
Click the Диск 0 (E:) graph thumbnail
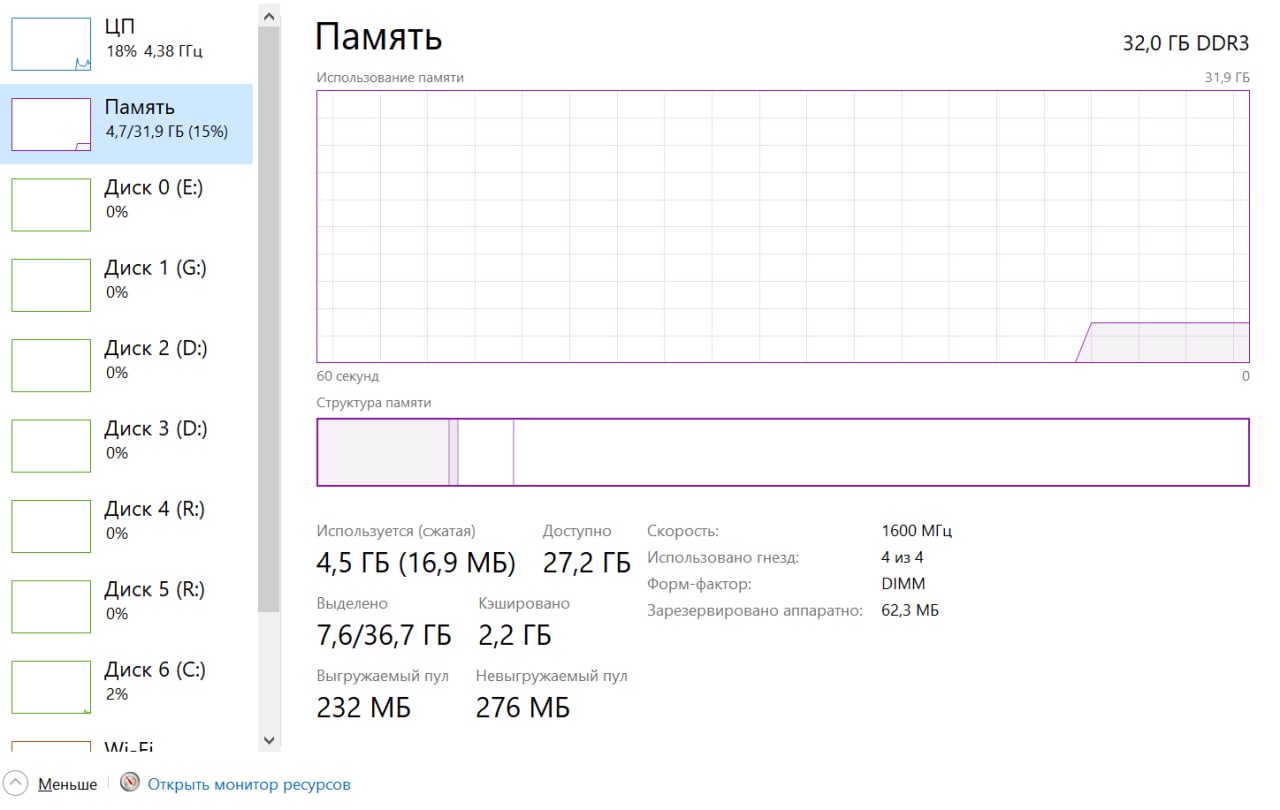(51, 205)
